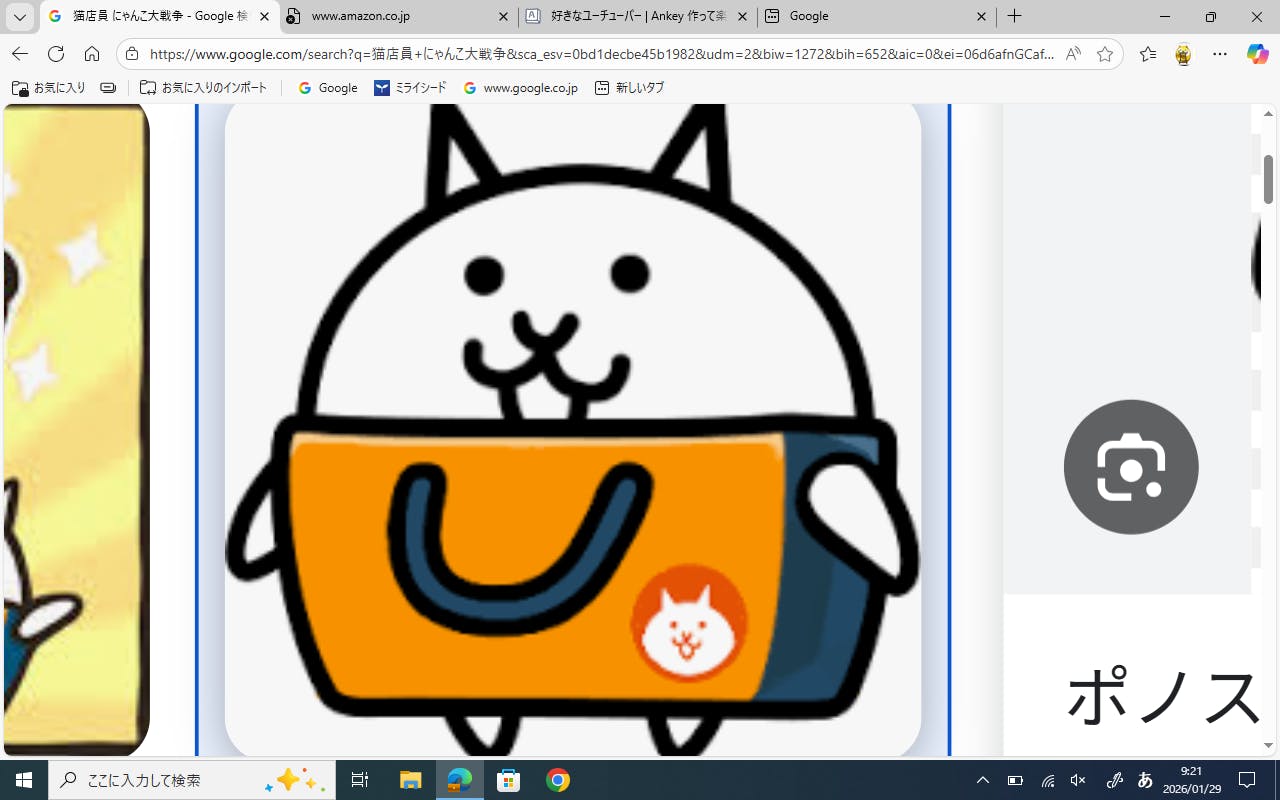Open the browser home page
This screenshot has height=800, width=1280.
(x=92, y=54)
